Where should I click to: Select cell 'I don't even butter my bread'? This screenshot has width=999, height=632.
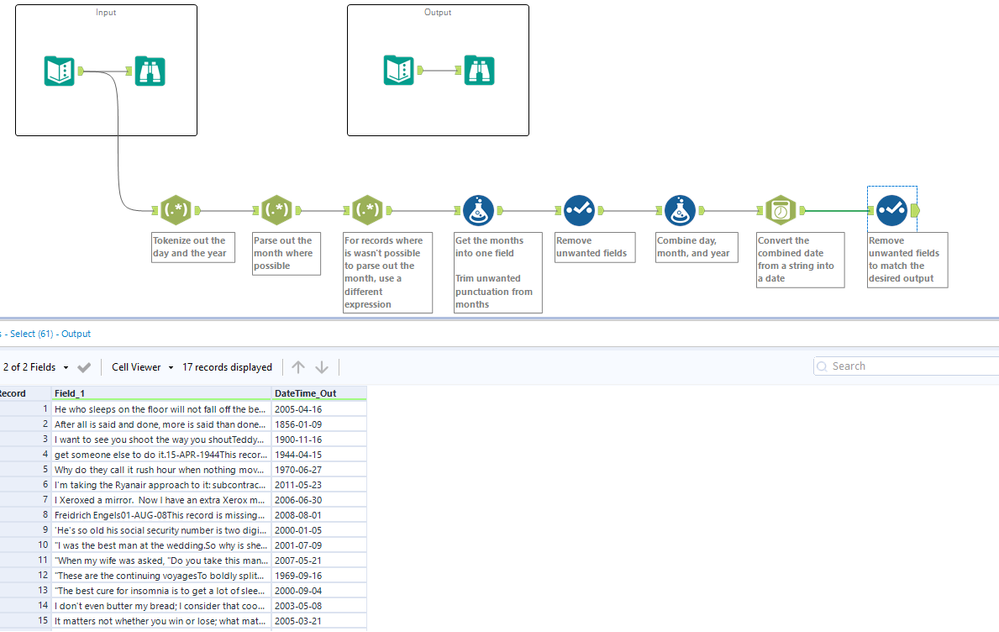161,606
